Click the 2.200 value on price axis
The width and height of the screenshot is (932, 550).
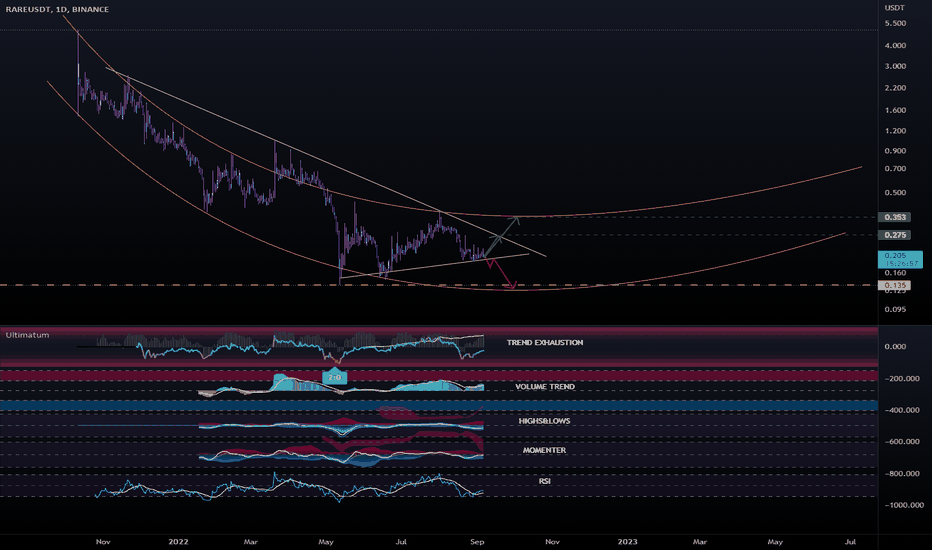coord(895,87)
